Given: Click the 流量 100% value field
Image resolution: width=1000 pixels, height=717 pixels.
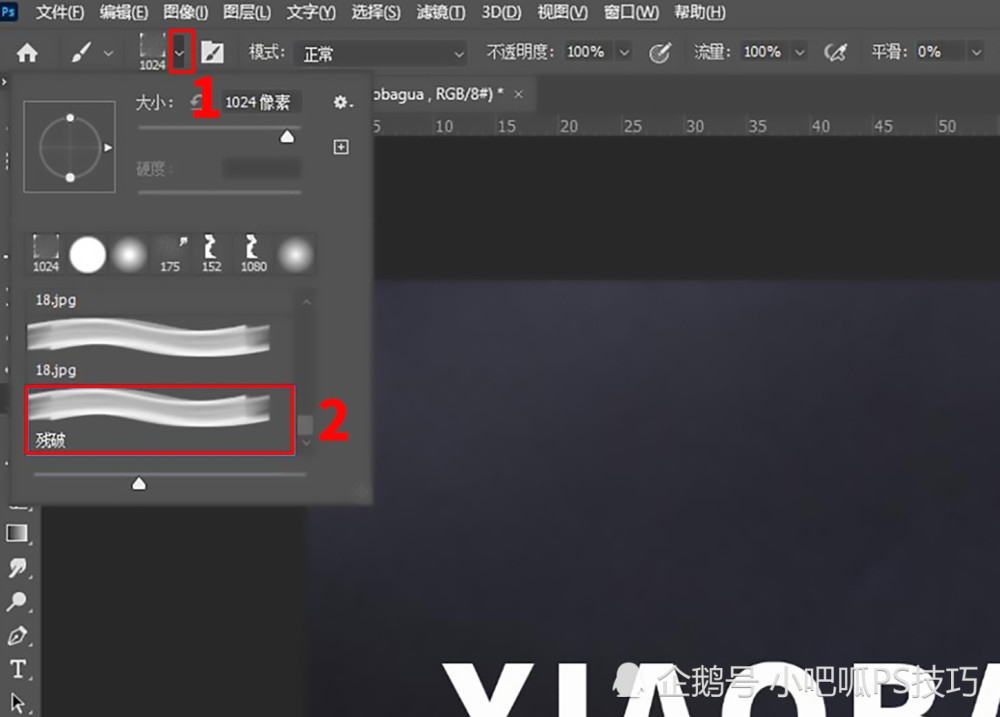Looking at the screenshot, I should (765, 52).
